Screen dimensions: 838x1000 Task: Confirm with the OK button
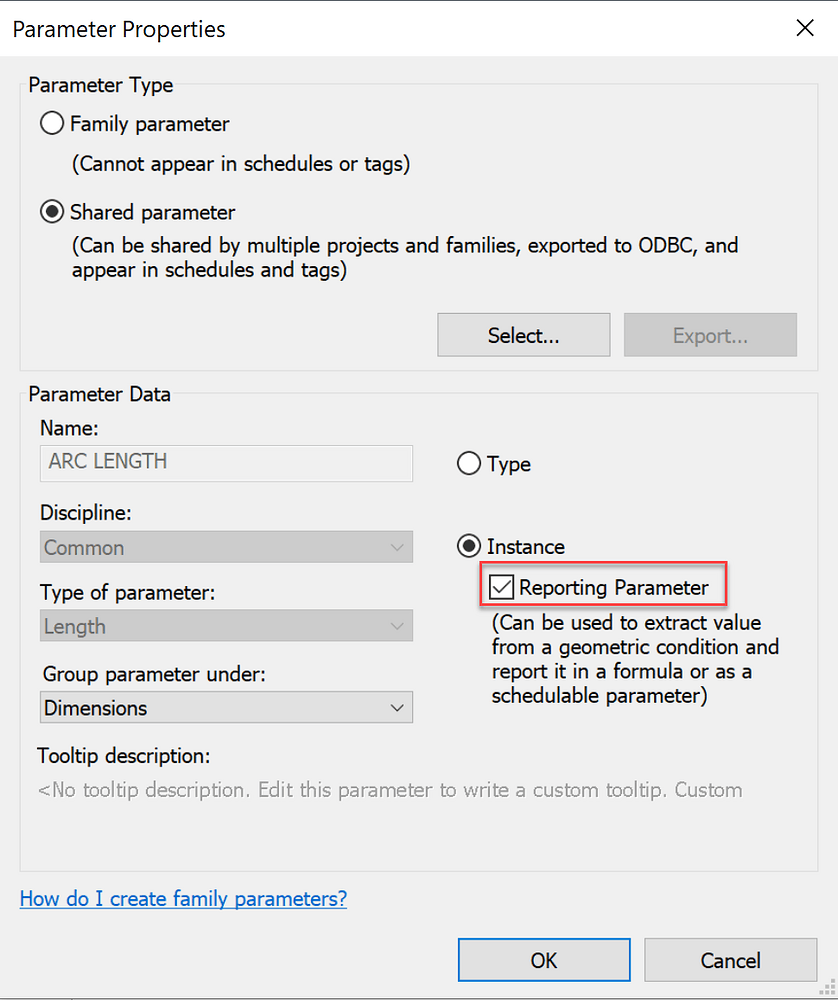[x=543, y=959]
